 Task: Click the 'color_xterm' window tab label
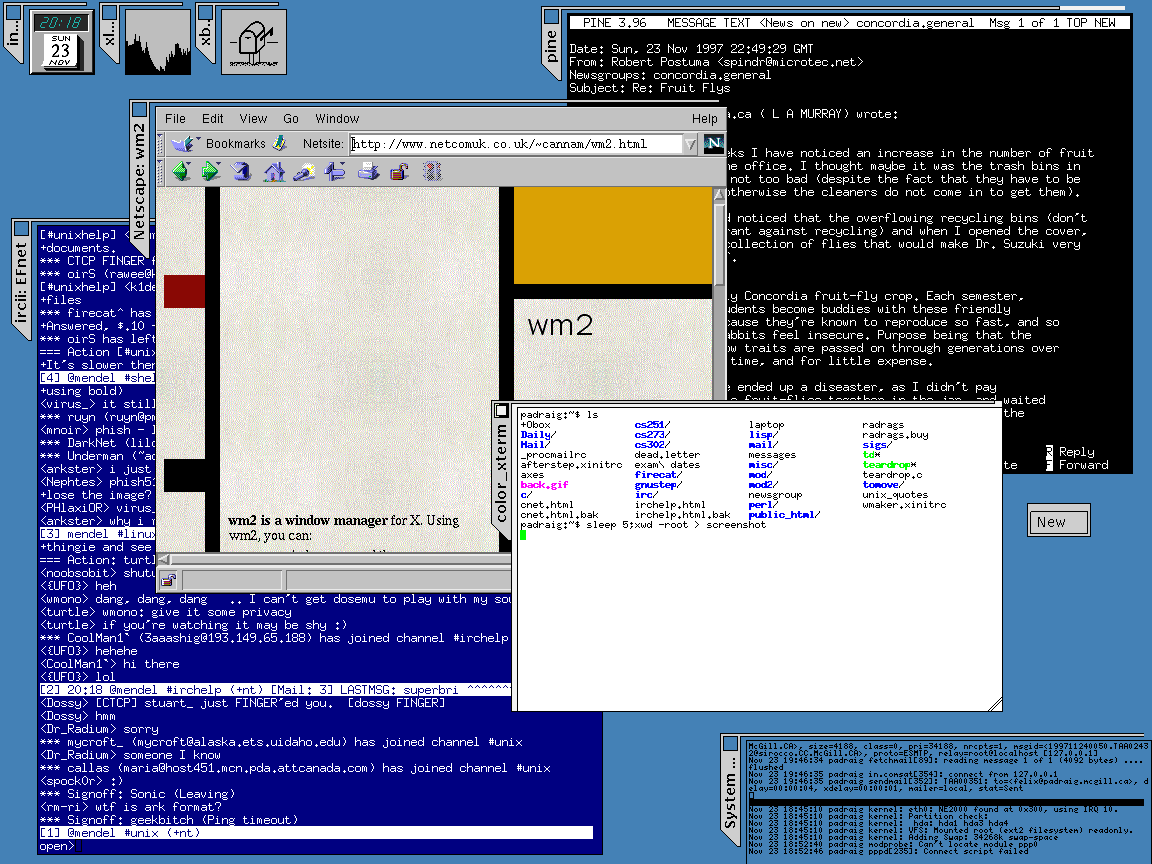pyautogui.click(x=501, y=472)
